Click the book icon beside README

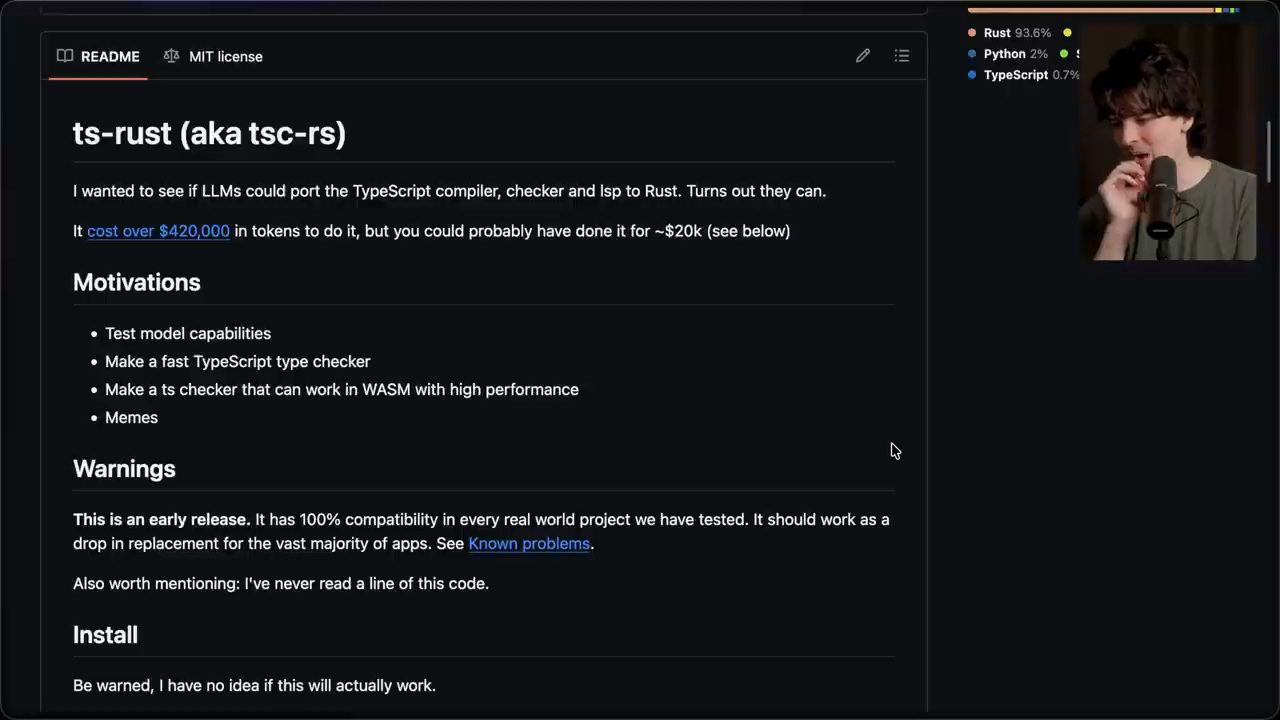(x=65, y=56)
